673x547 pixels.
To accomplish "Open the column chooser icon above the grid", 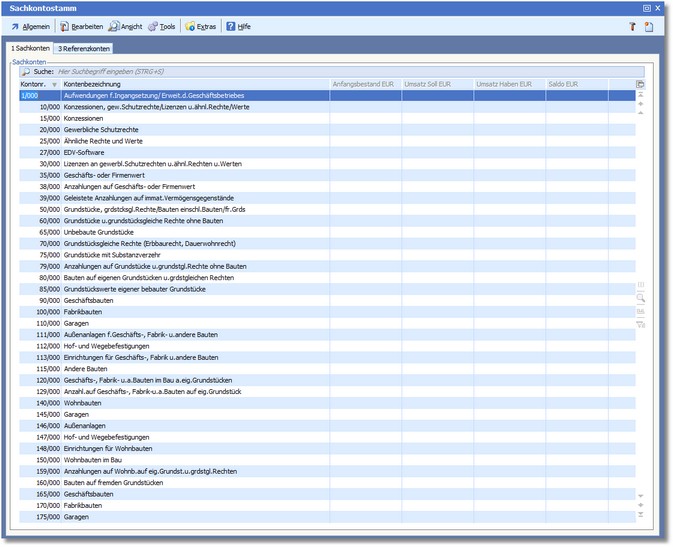I will tap(640, 84).
